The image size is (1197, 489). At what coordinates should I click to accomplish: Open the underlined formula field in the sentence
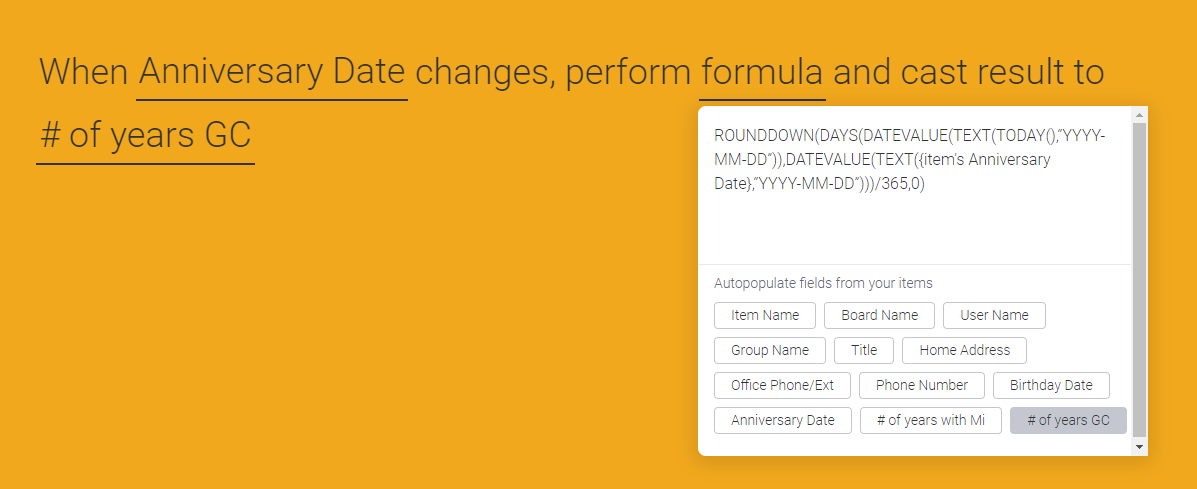click(762, 73)
